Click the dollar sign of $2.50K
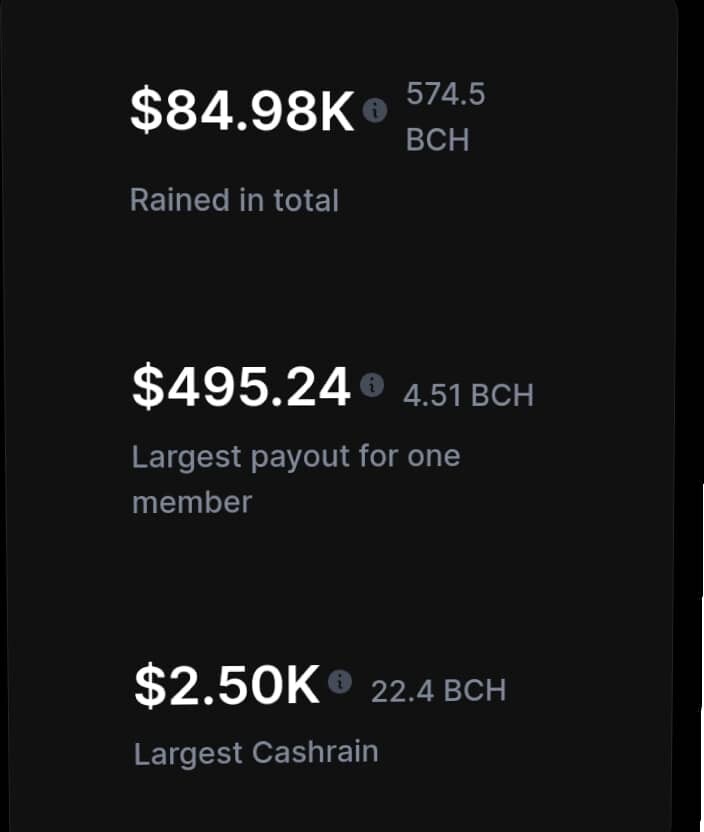 click(150, 684)
